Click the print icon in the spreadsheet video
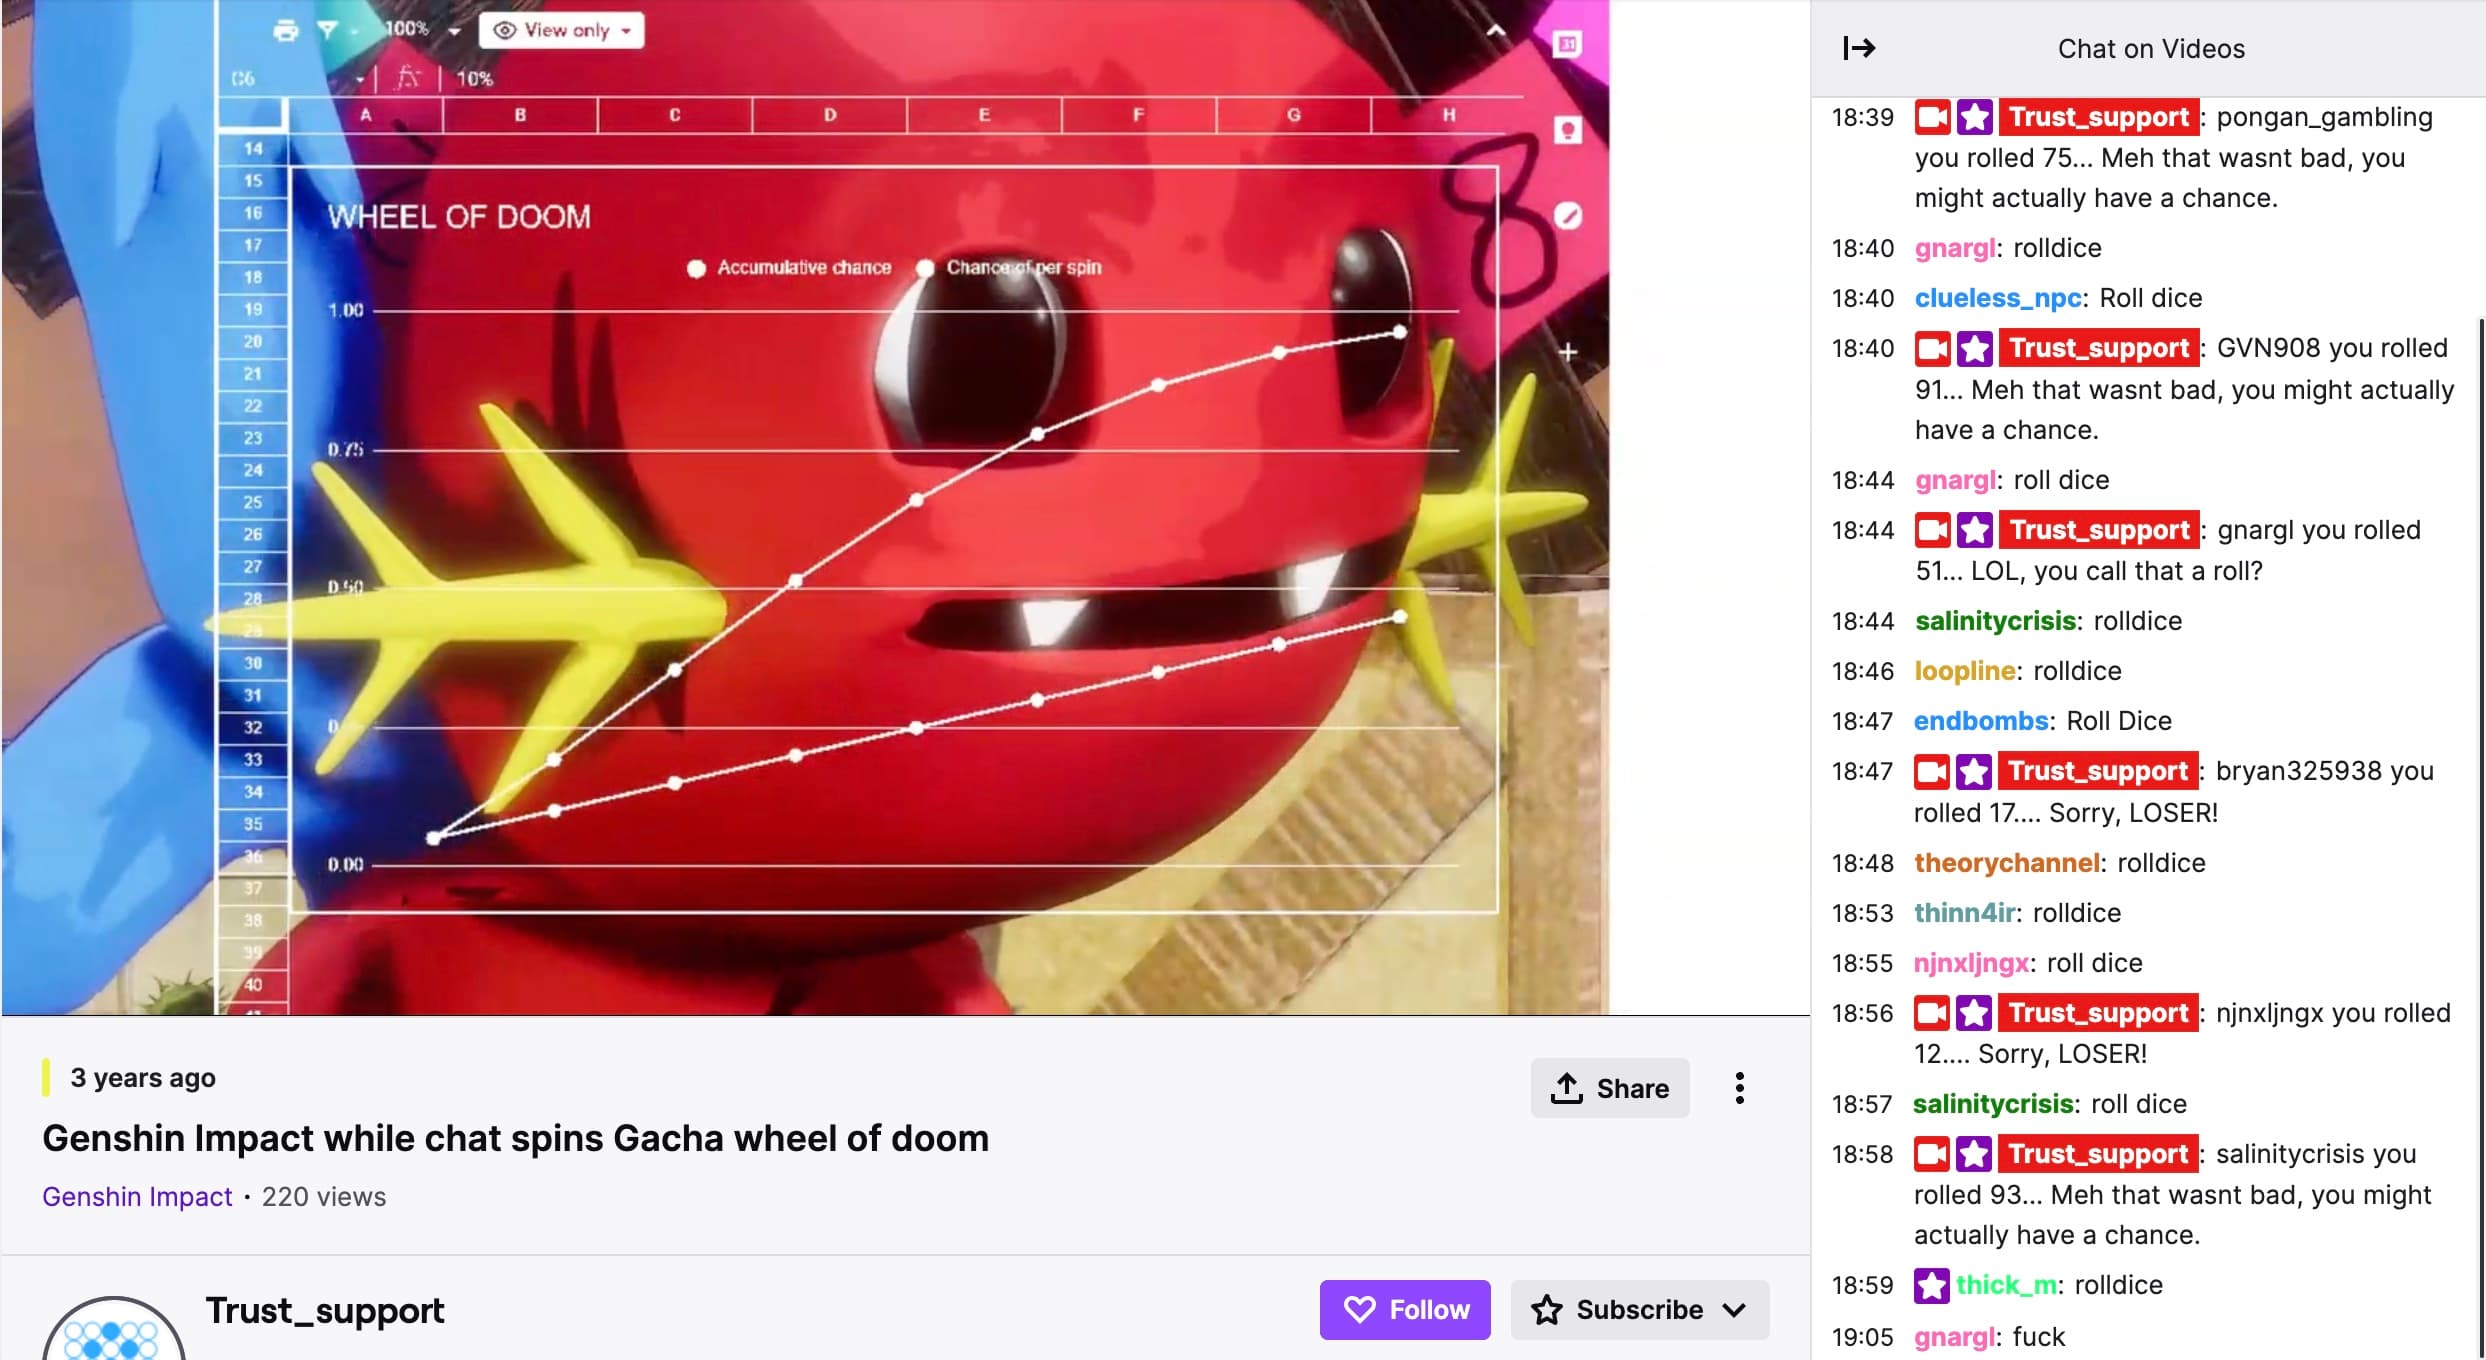Screen dimensions: 2486x1360 point(286,30)
